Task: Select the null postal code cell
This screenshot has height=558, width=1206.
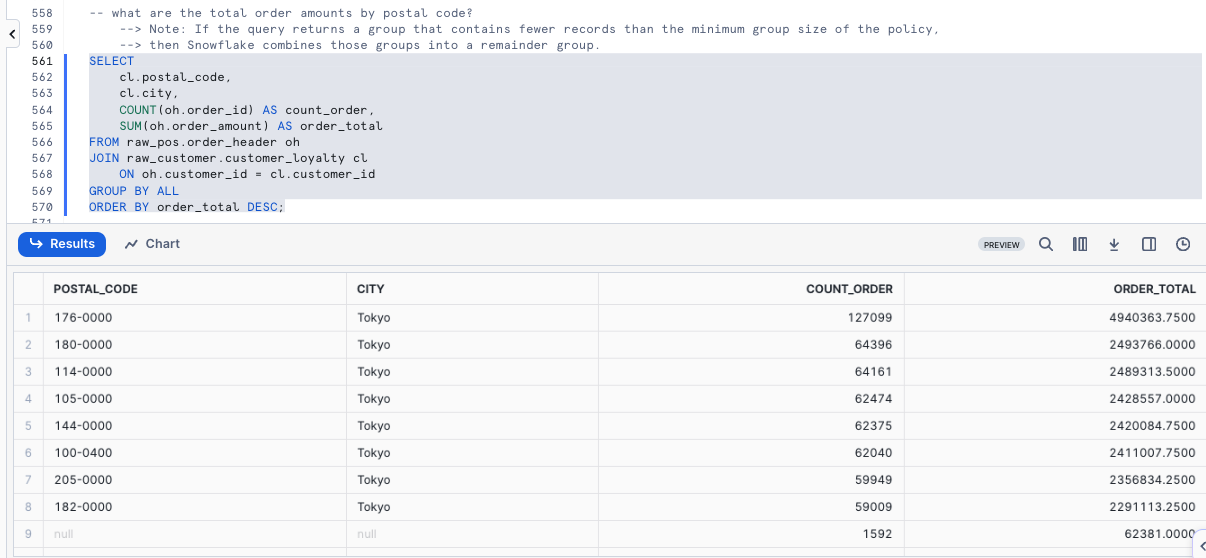Action: click(64, 534)
